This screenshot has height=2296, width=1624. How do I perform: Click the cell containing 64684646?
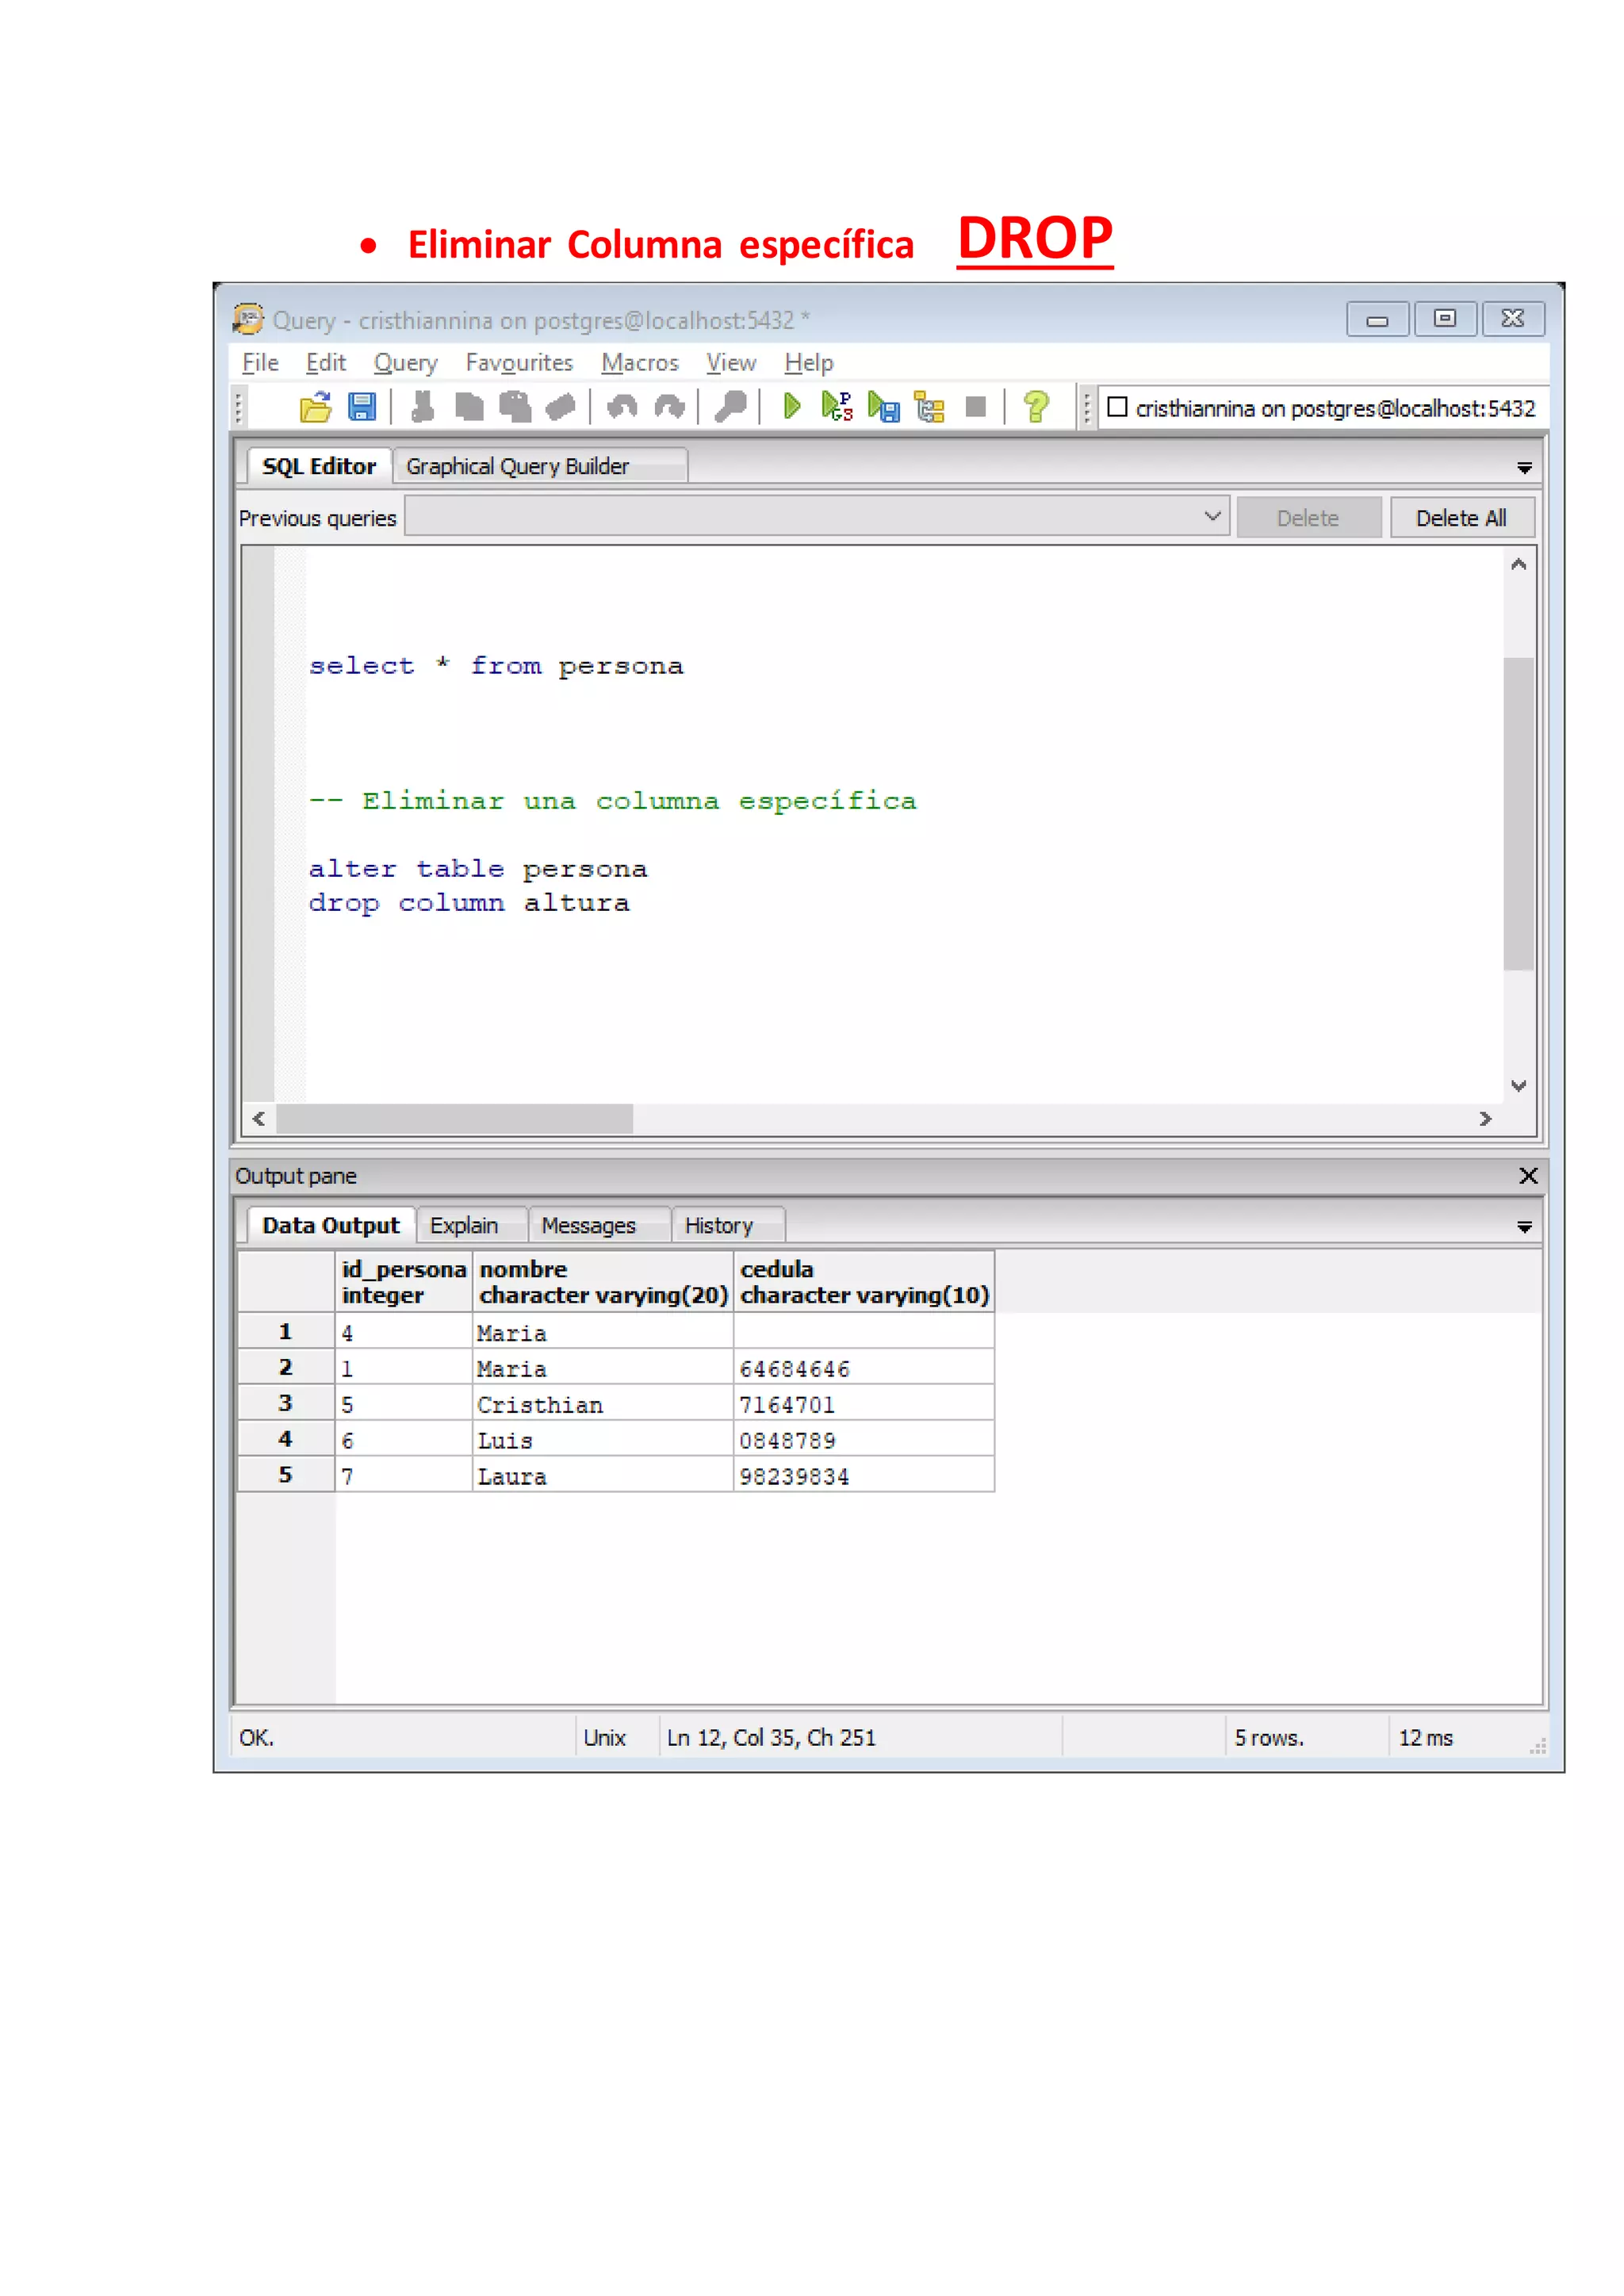pos(864,1369)
